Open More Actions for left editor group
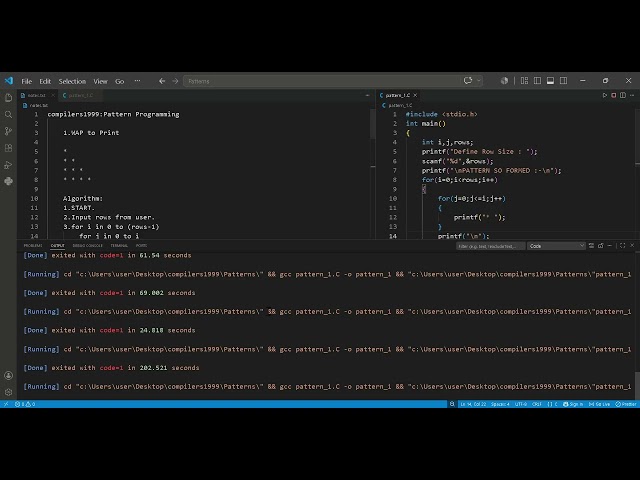The image size is (640, 480). point(367,95)
